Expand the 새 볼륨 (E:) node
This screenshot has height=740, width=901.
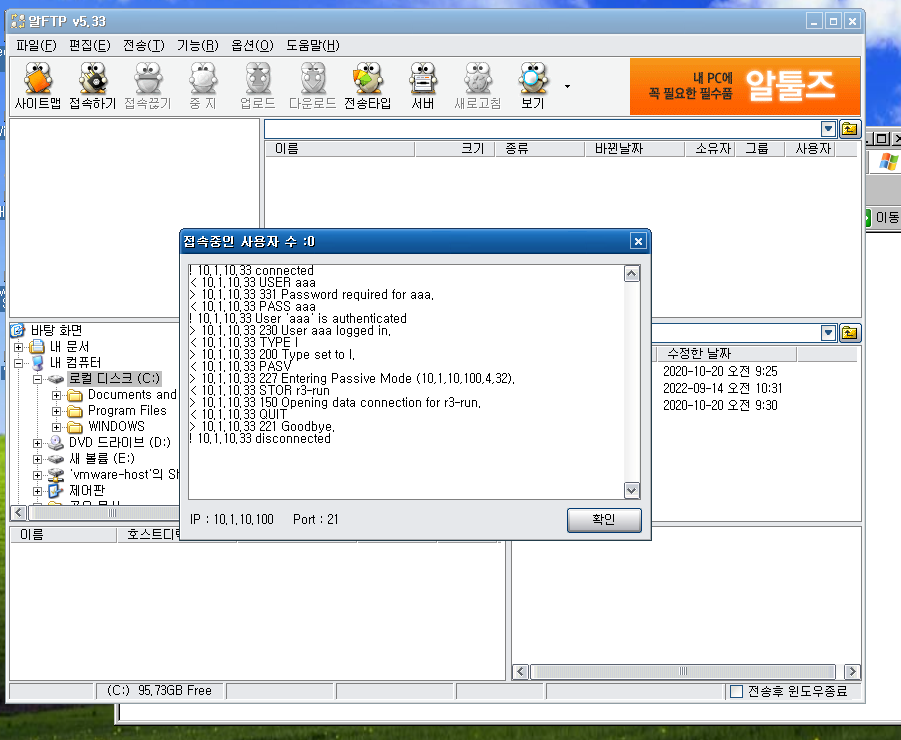tap(37, 459)
